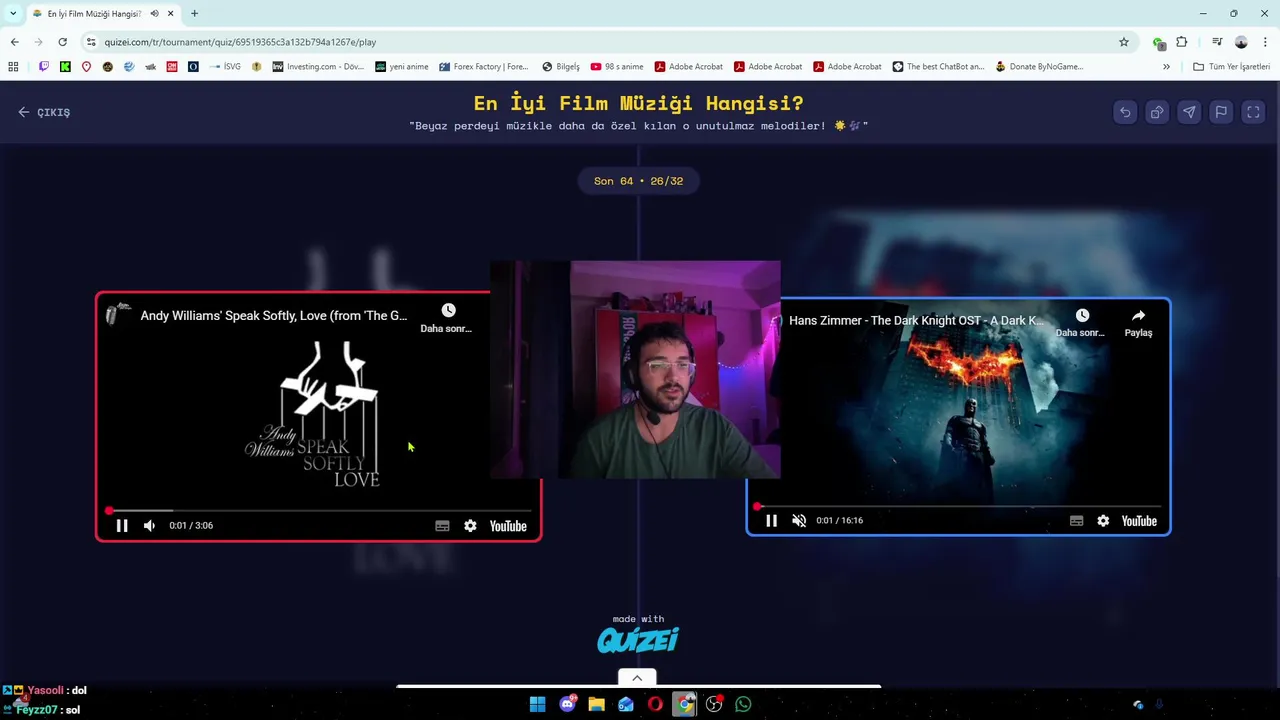Open the apps grid in bookmarks bar

[x=13, y=67]
